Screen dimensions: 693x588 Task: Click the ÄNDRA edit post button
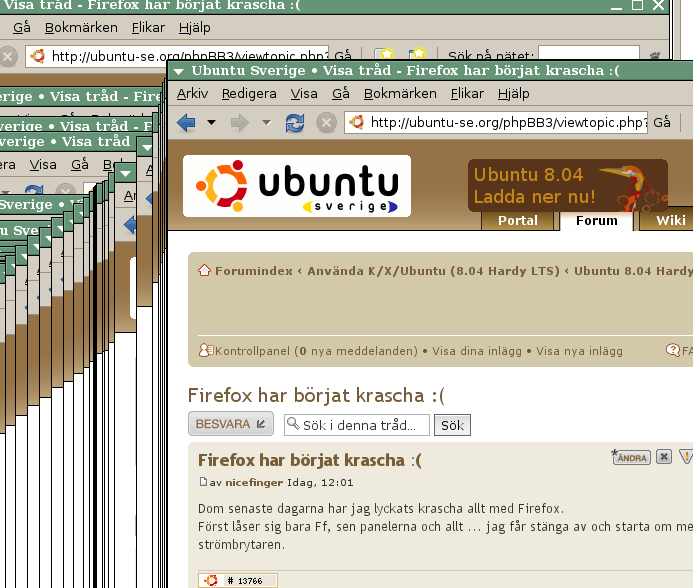coord(631,457)
